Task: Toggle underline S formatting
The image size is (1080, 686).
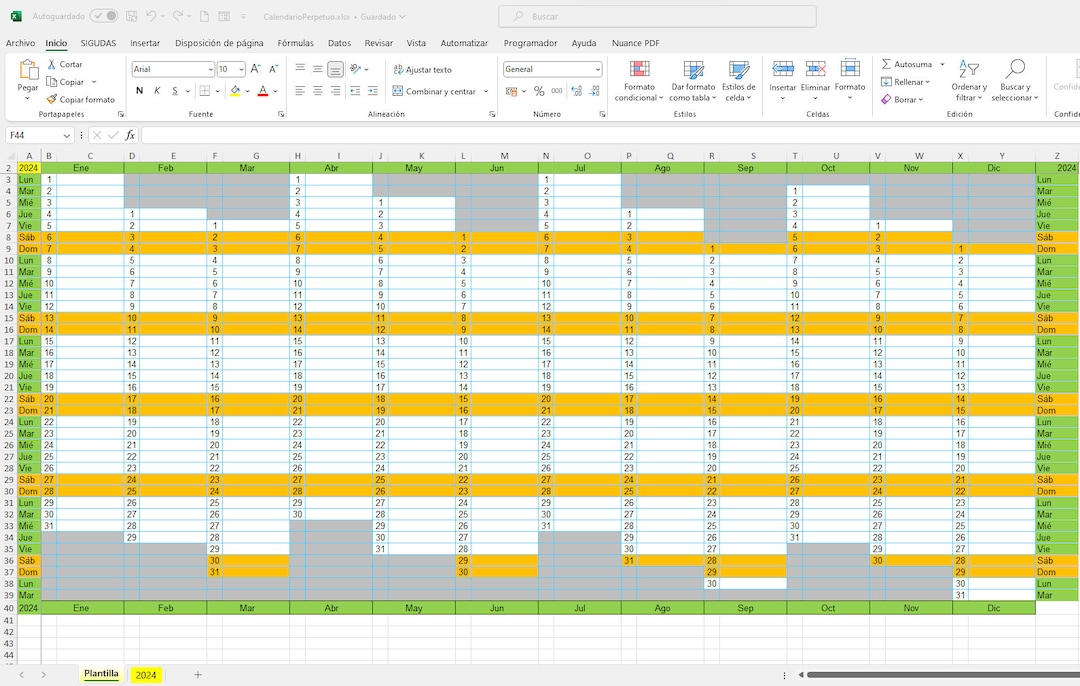Action: (x=175, y=91)
